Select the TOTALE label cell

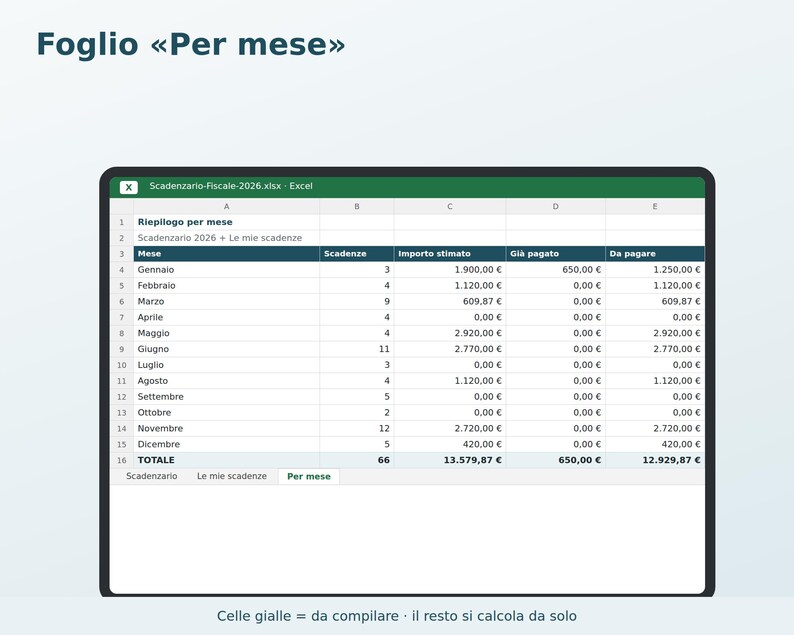226,460
